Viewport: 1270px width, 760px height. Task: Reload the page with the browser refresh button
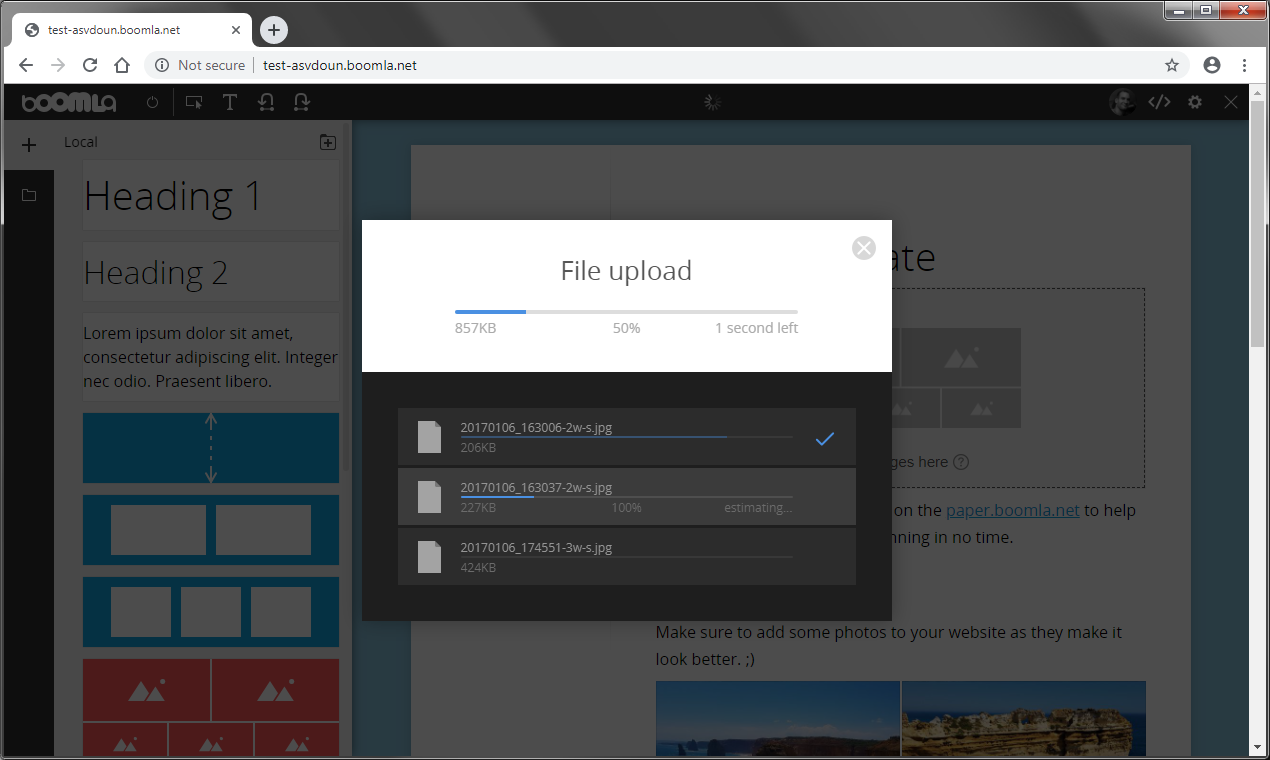pos(90,65)
